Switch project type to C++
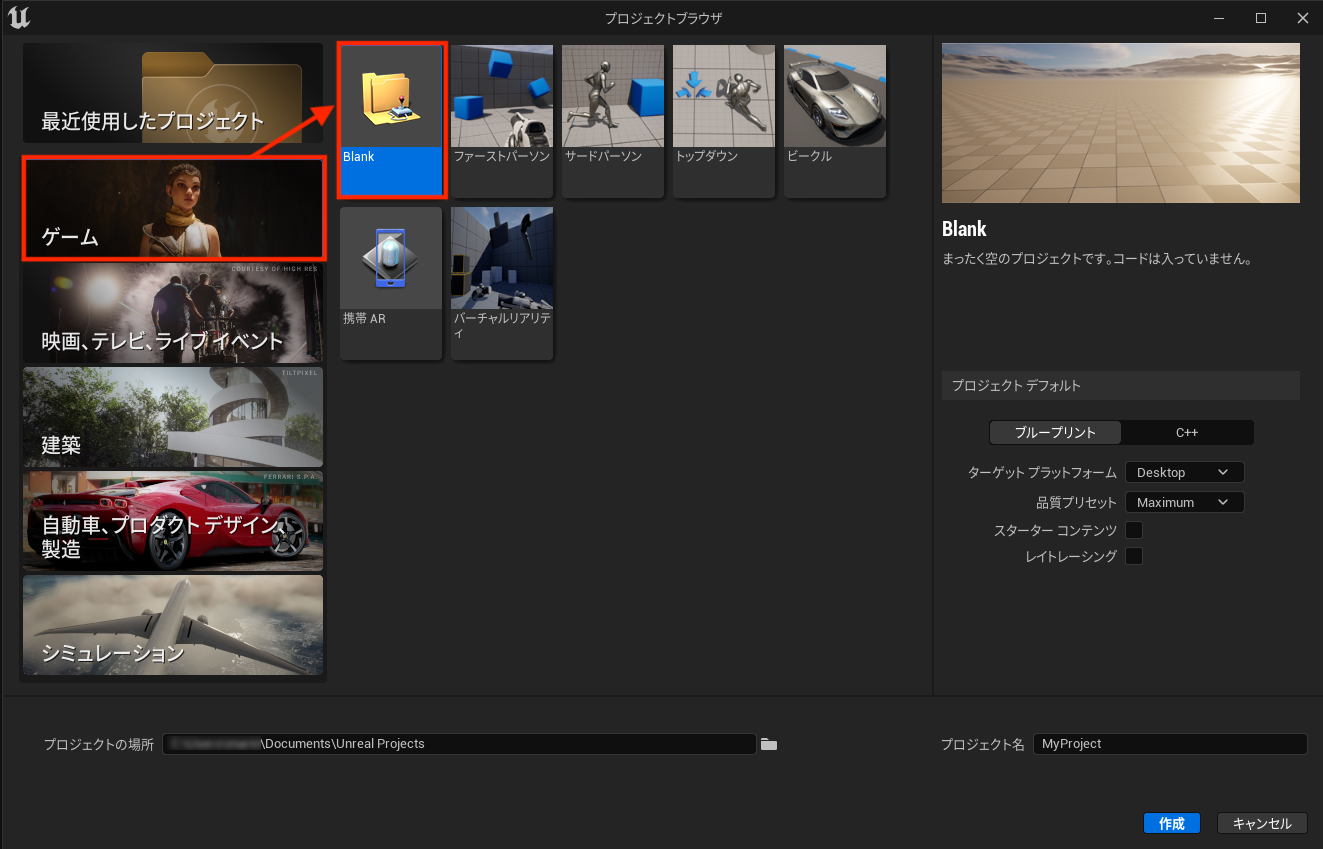 click(x=1187, y=432)
